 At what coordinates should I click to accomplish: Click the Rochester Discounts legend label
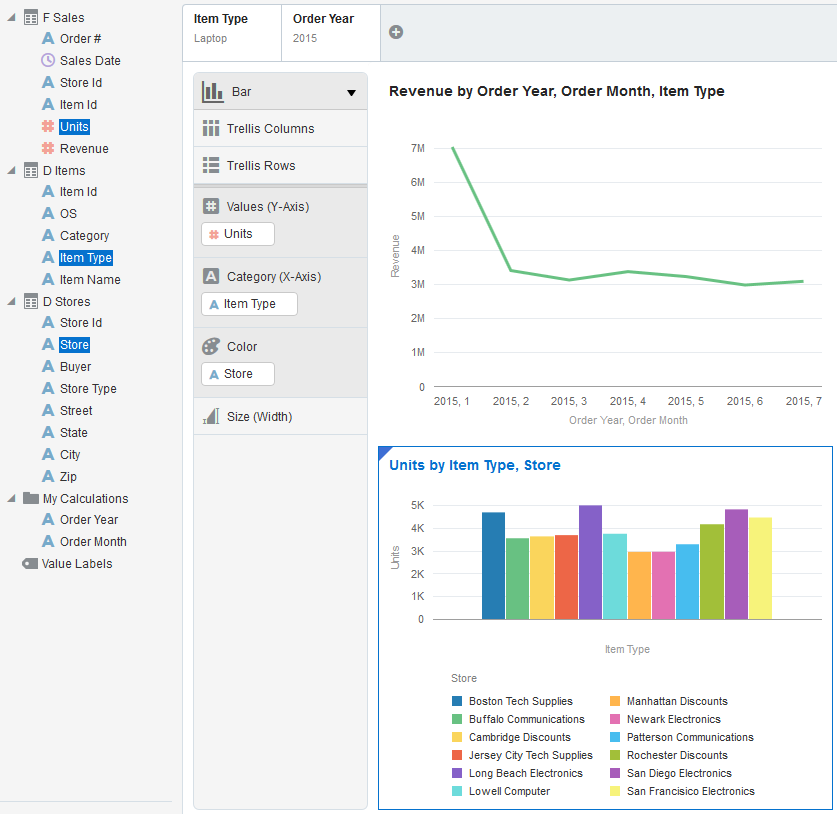[x=677, y=755]
